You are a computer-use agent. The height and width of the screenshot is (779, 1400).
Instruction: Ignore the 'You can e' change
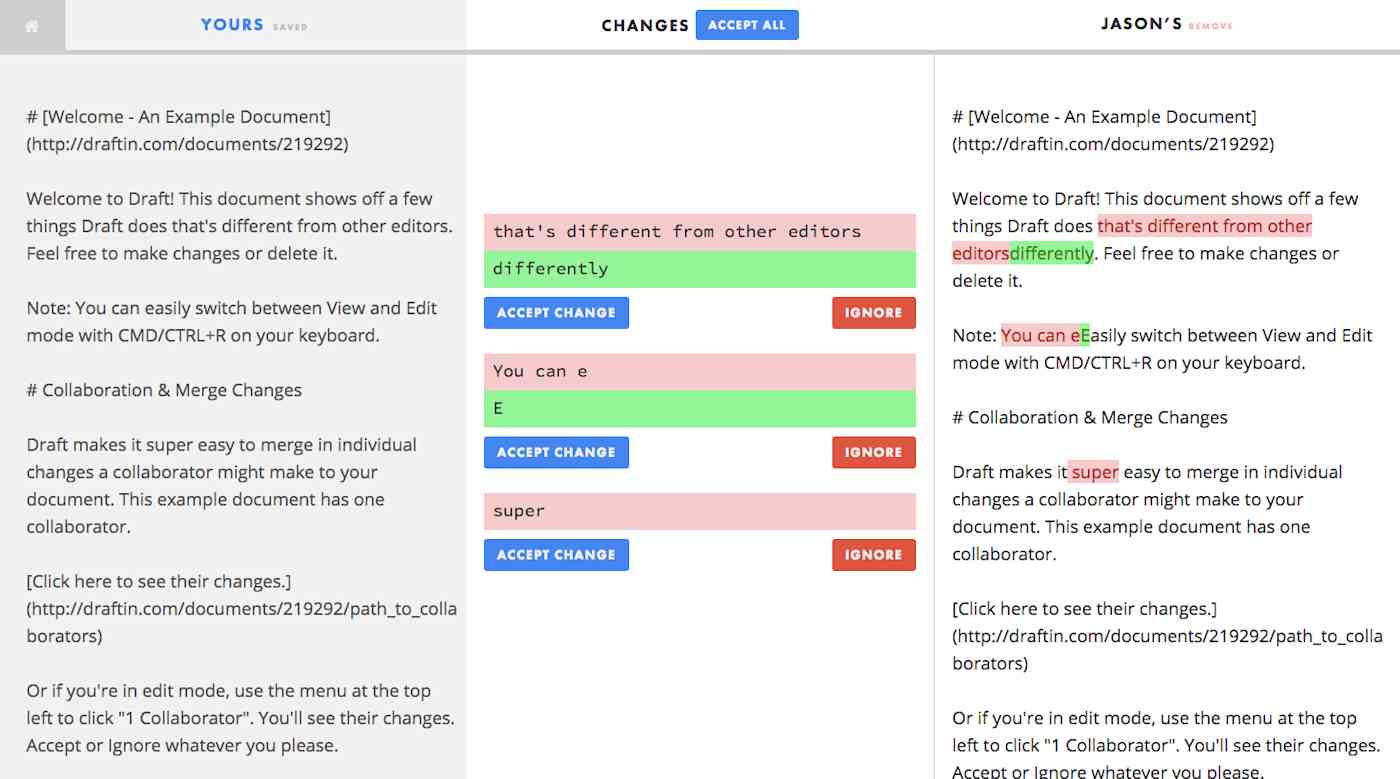873,452
